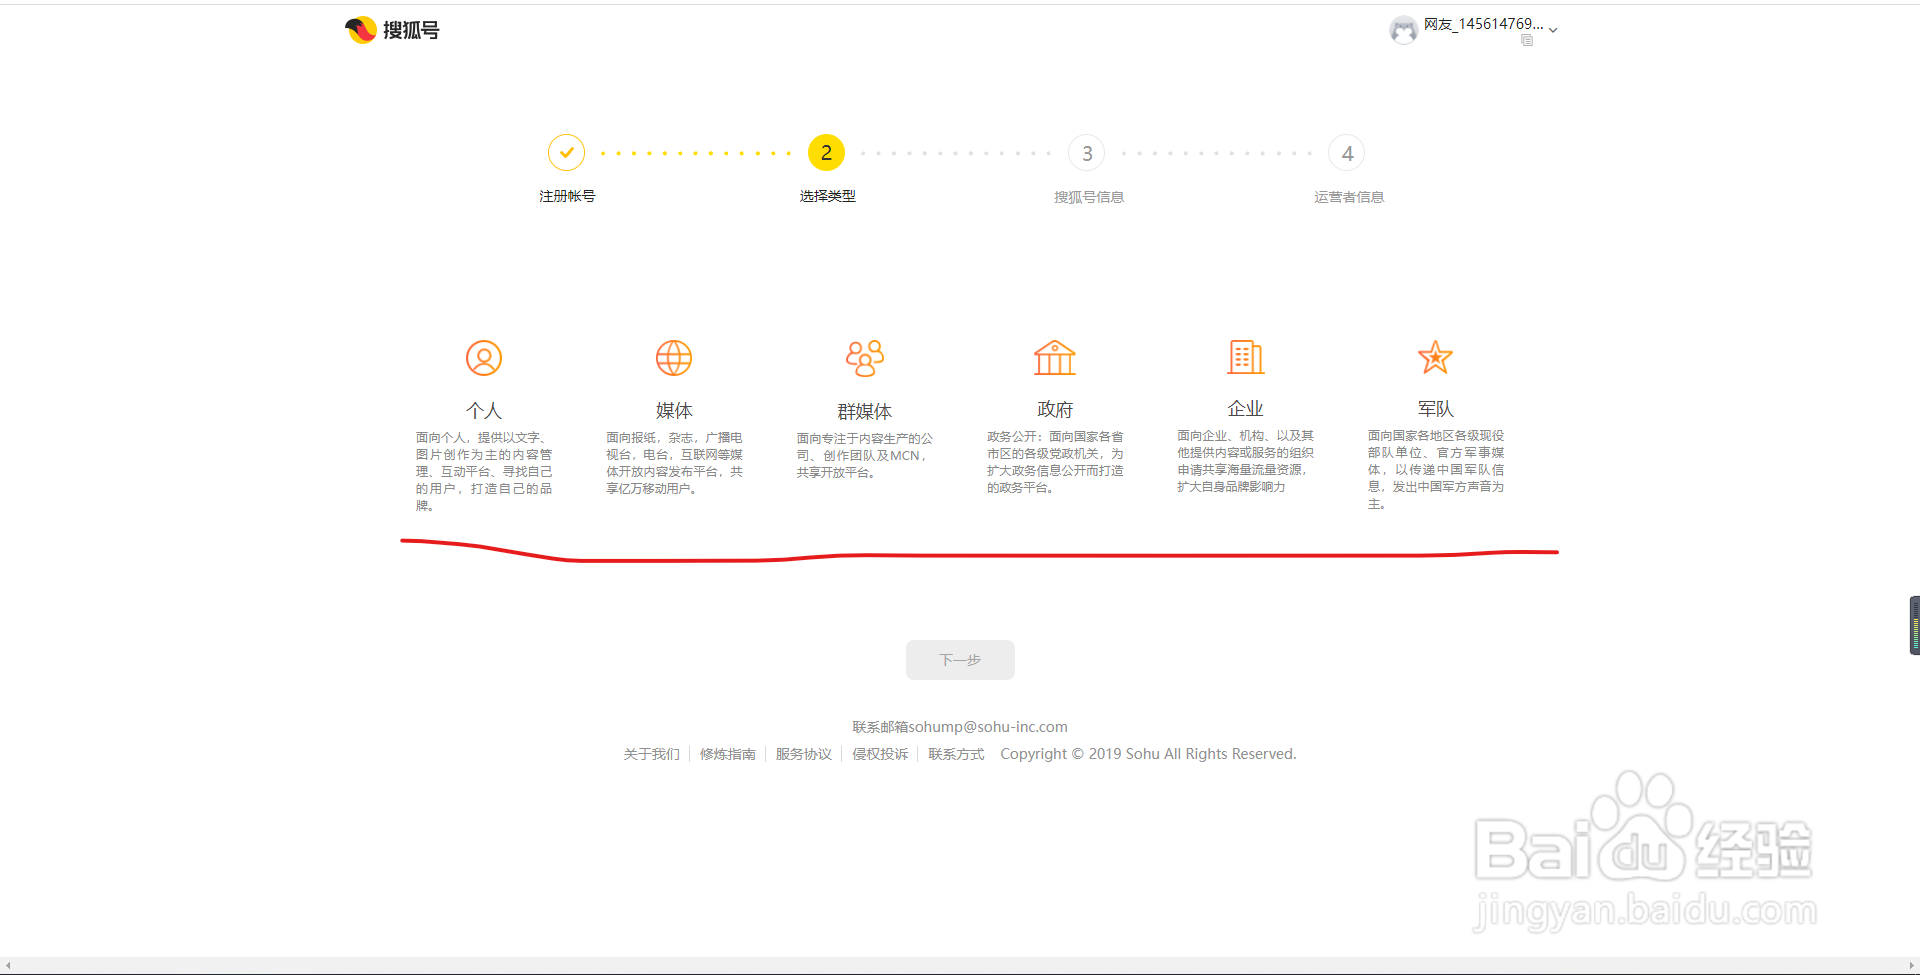This screenshot has height=975, width=1920.
Task: Click the 搜狐号信息 step label
Action: tap(1089, 197)
